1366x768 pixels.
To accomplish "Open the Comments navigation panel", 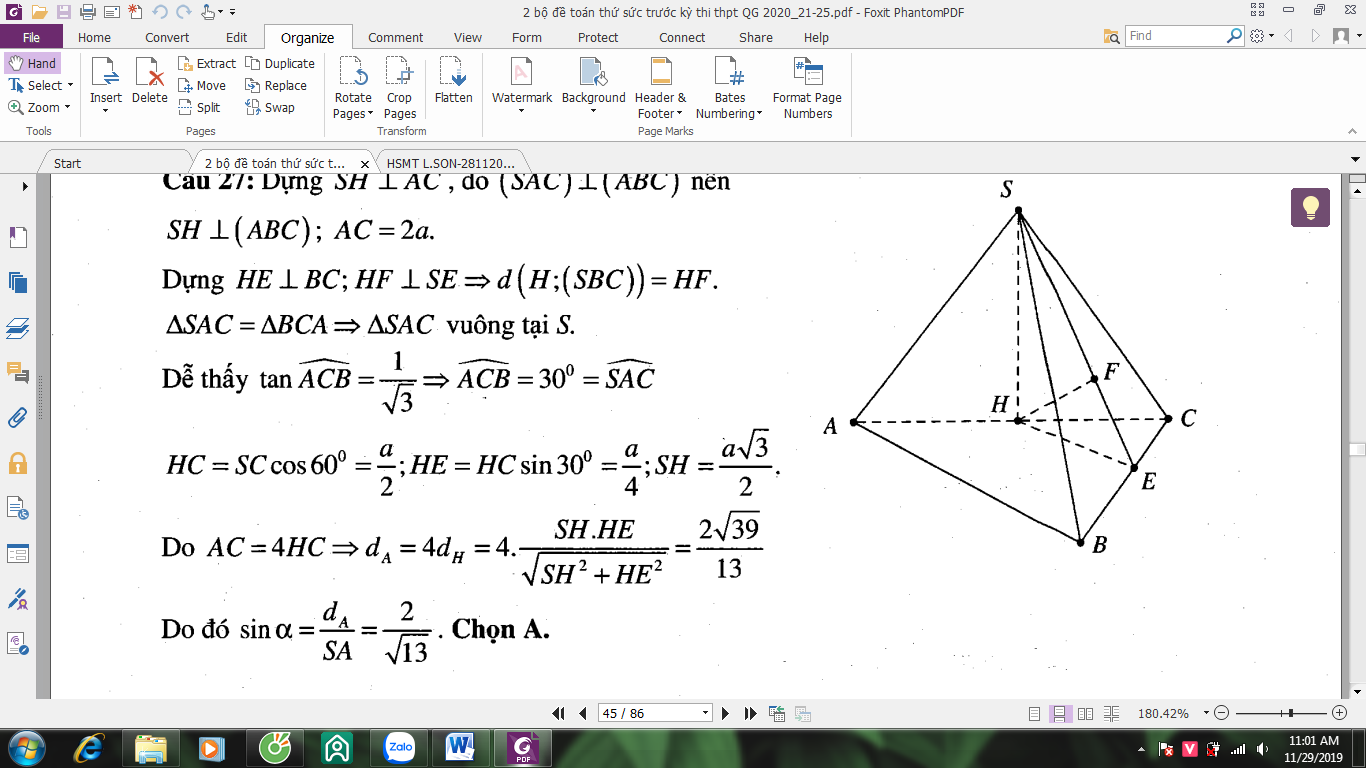I will click(x=18, y=373).
